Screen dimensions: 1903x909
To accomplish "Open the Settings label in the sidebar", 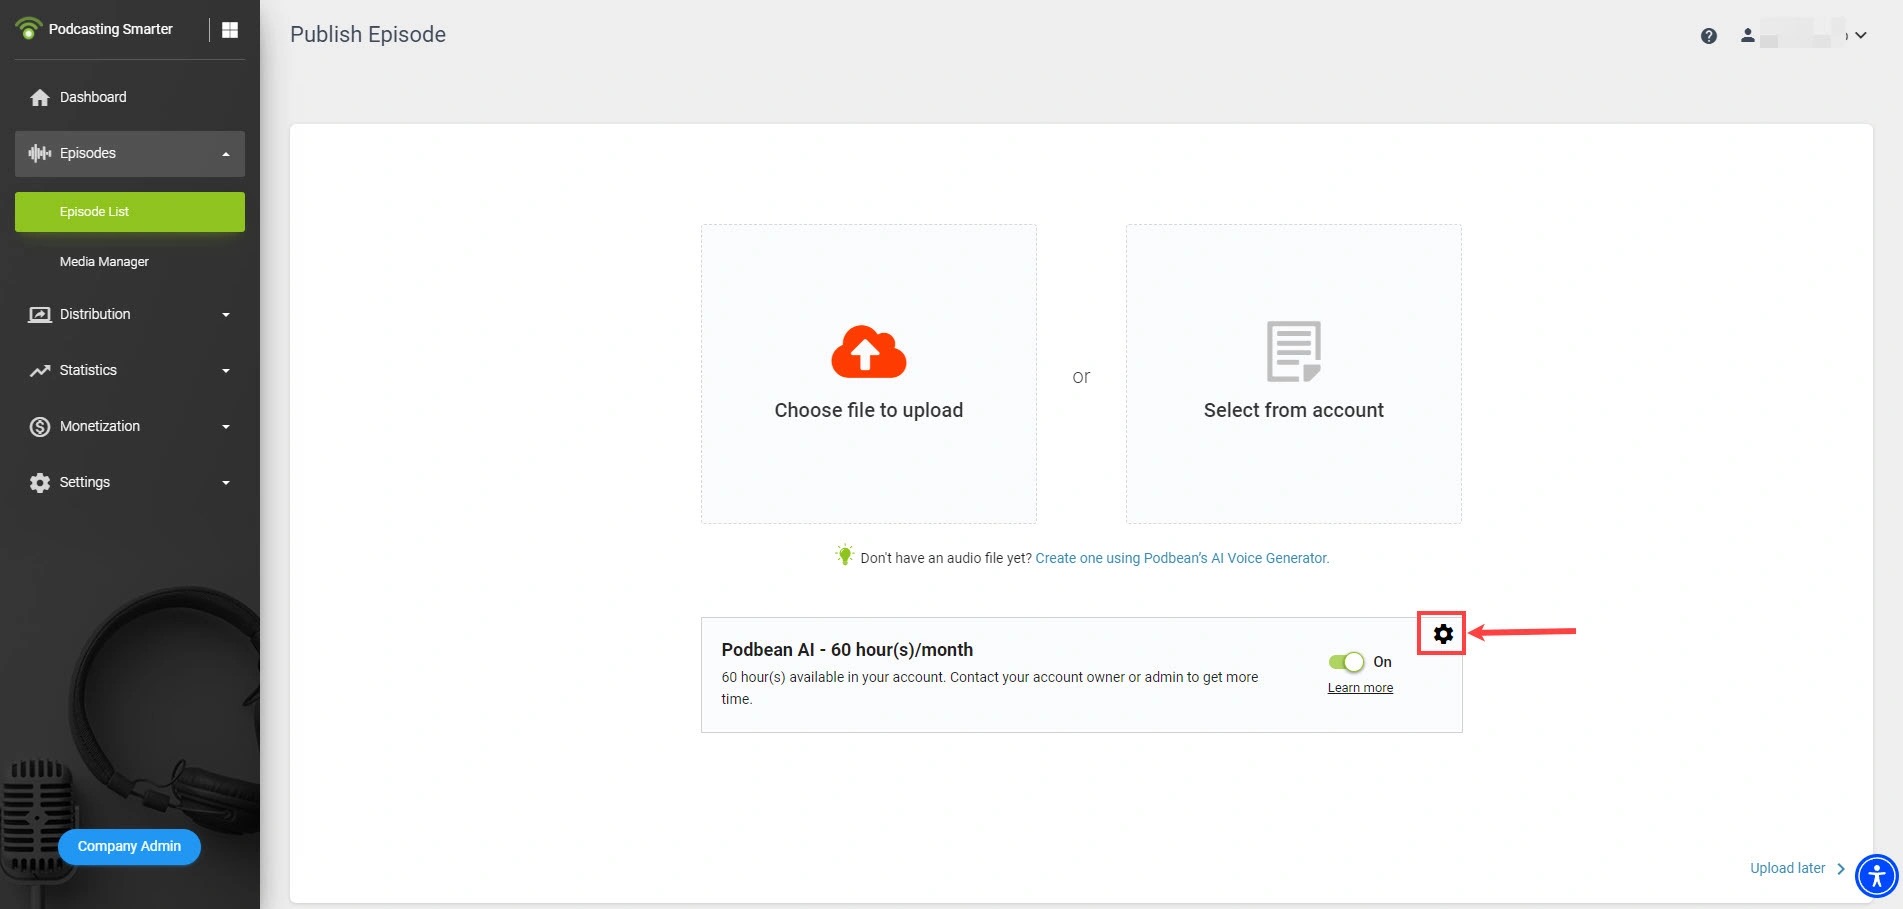I will click(85, 482).
